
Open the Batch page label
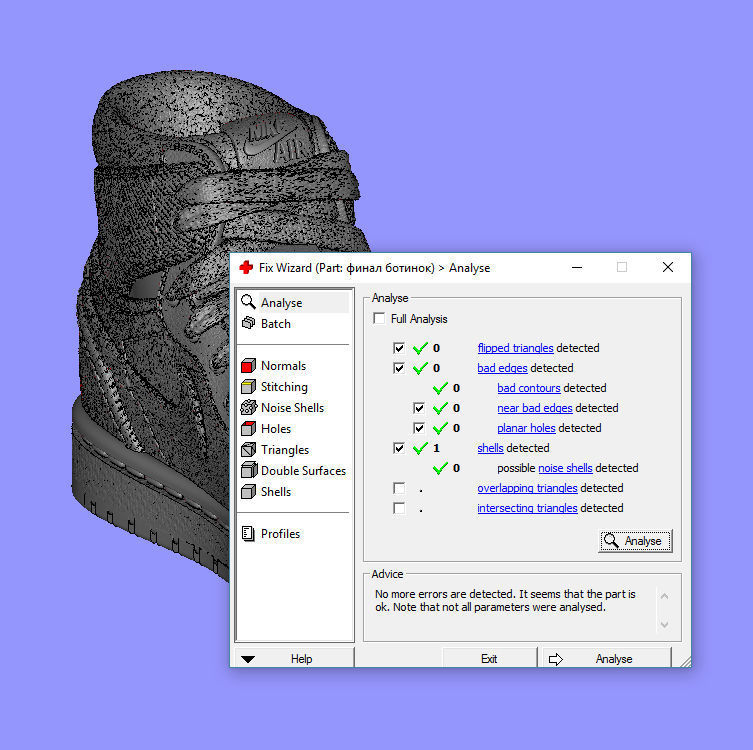(x=276, y=324)
